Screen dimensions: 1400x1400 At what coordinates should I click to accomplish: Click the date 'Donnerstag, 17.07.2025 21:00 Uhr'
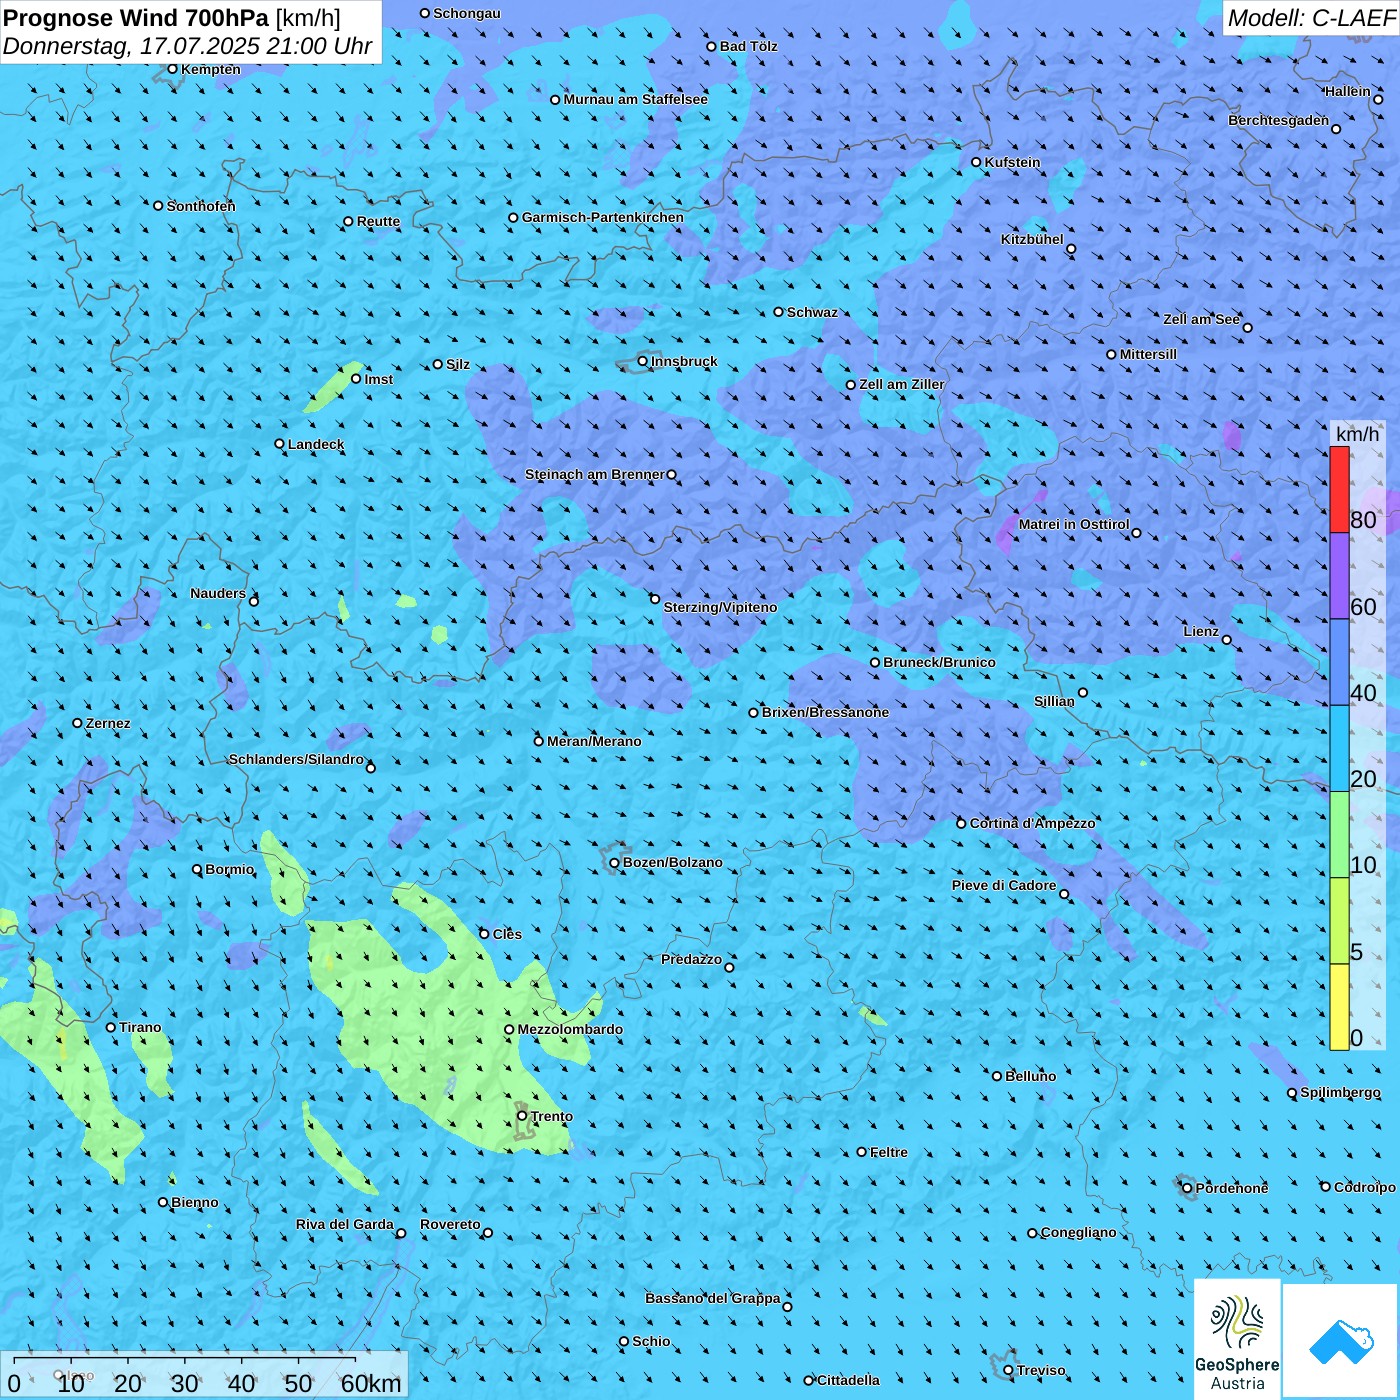click(x=188, y=46)
